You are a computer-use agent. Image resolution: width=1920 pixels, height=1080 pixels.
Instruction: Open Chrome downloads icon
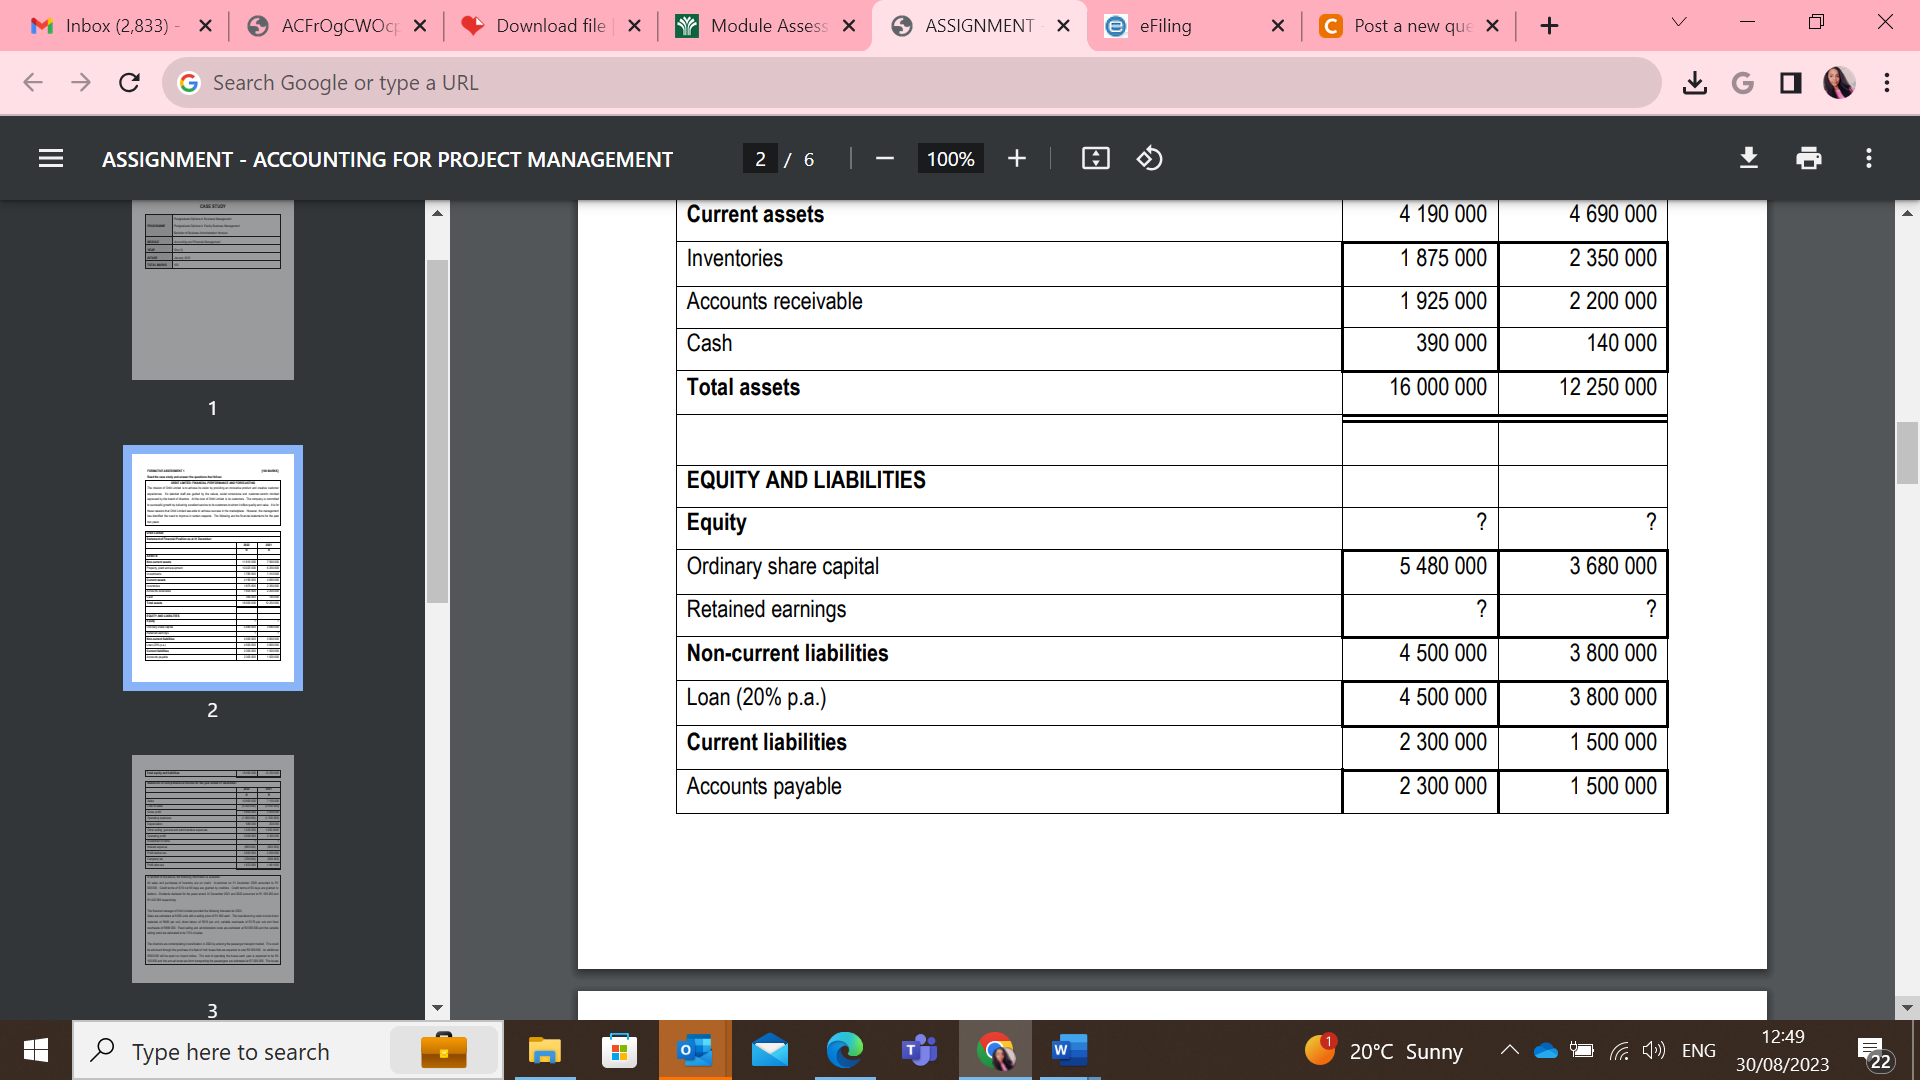tap(1695, 83)
